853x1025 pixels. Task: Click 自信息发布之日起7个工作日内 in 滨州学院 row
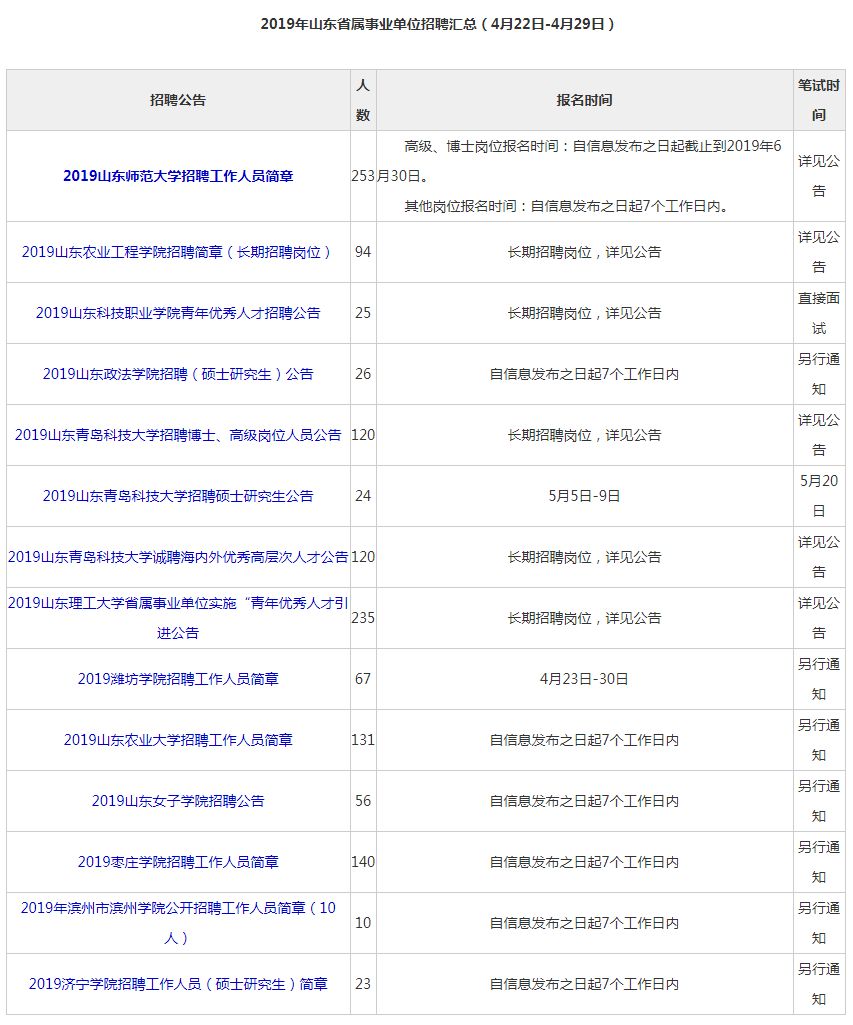(584, 922)
